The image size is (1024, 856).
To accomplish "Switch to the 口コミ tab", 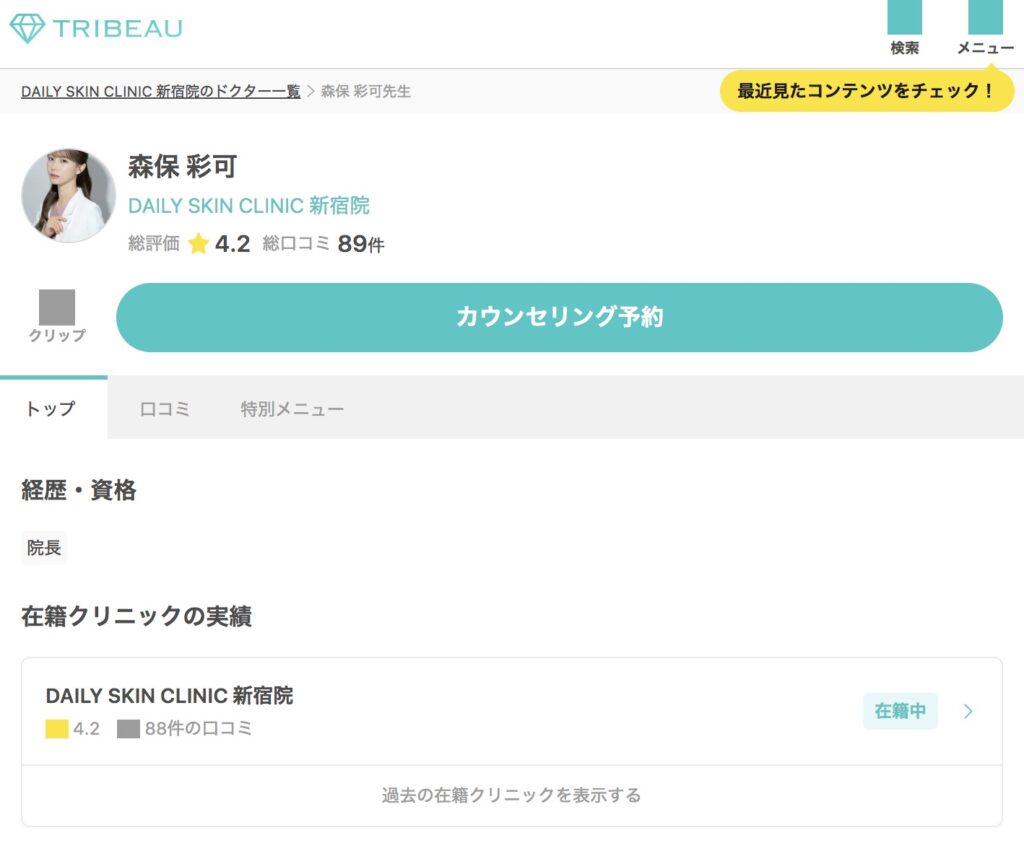I will (x=165, y=409).
